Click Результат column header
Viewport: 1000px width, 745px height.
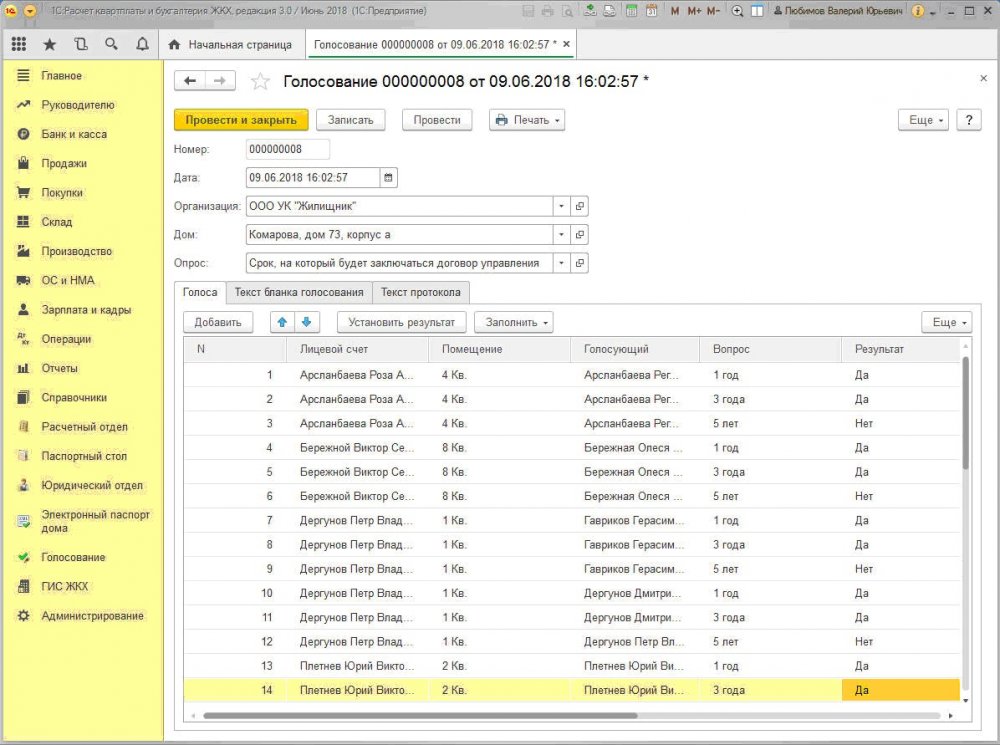point(901,349)
